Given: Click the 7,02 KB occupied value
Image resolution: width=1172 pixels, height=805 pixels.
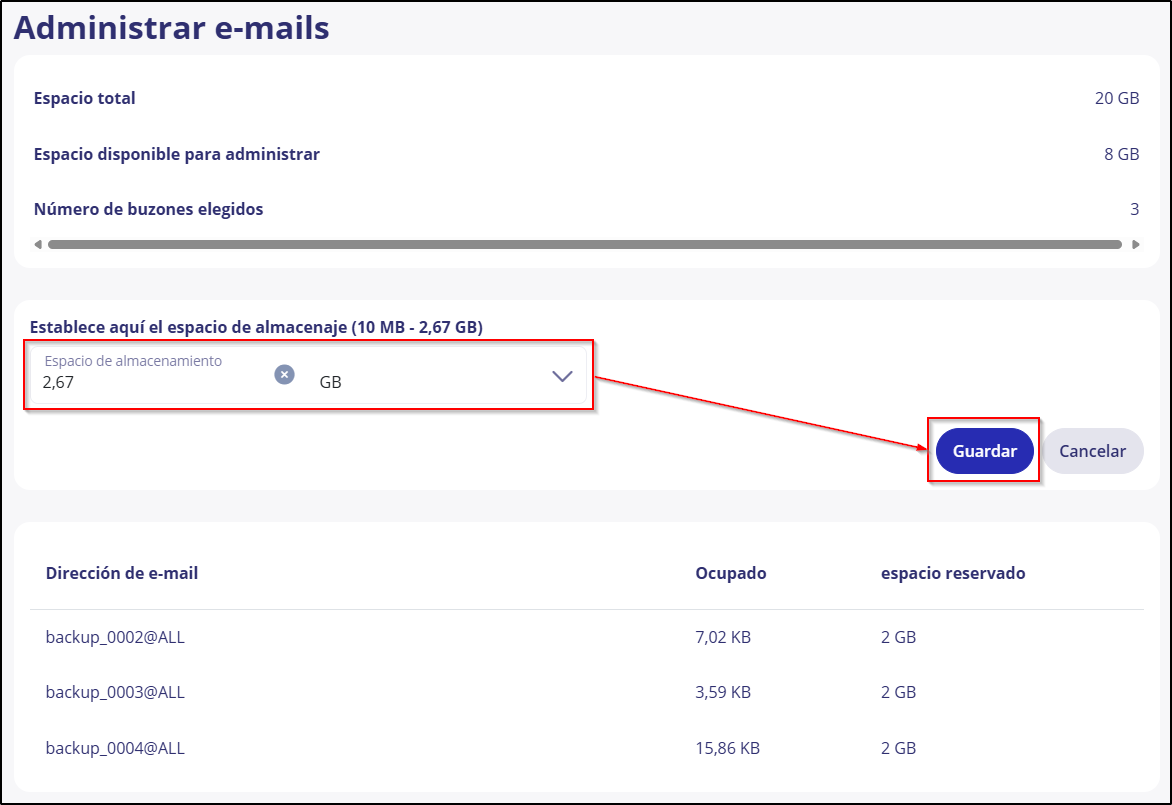Looking at the screenshot, I should pos(723,637).
